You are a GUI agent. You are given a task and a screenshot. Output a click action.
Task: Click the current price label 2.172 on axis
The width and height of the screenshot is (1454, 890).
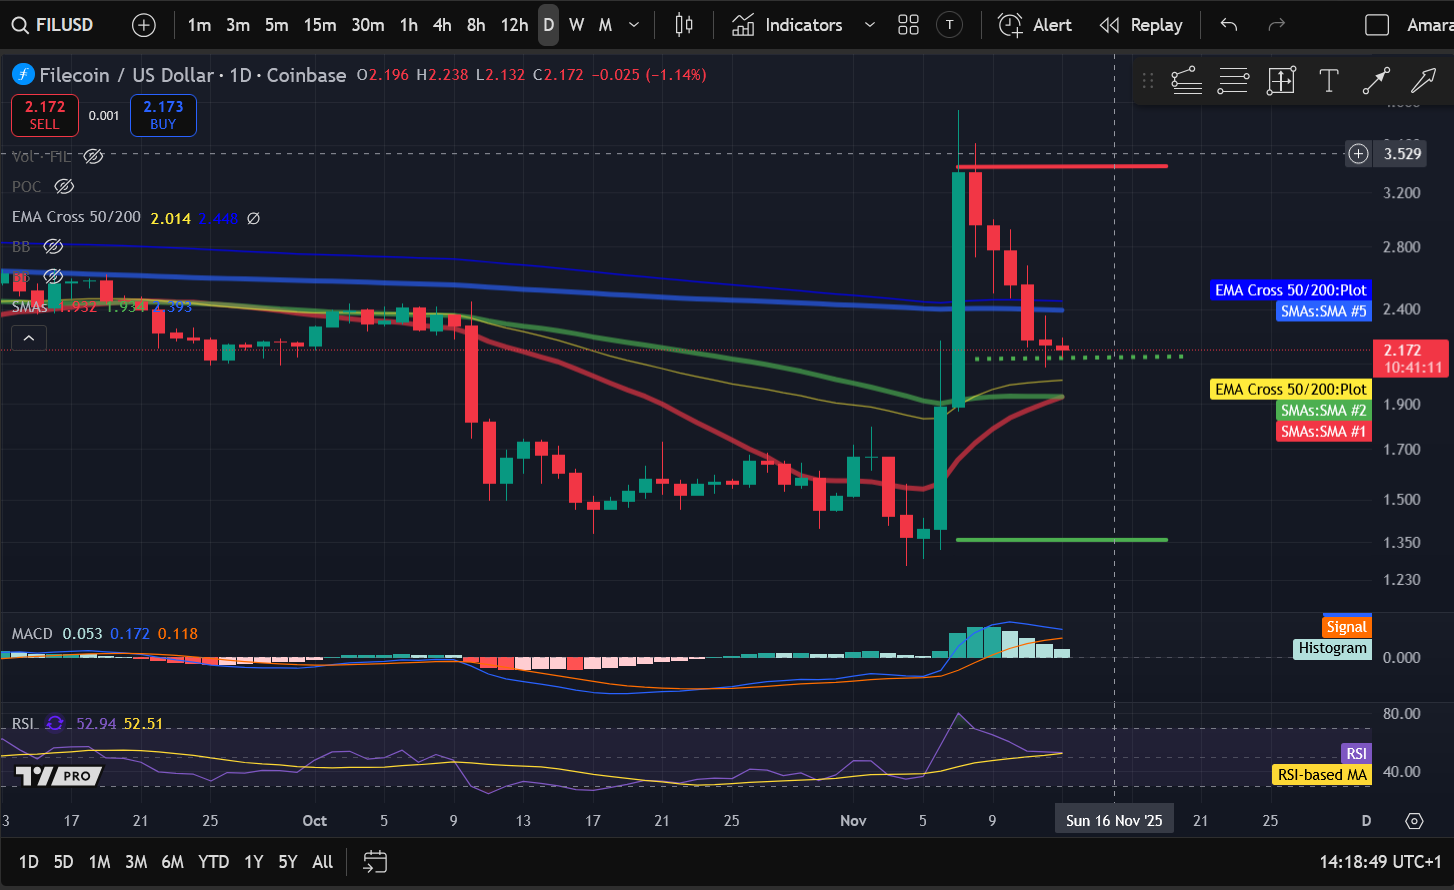click(x=1412, y=358)
